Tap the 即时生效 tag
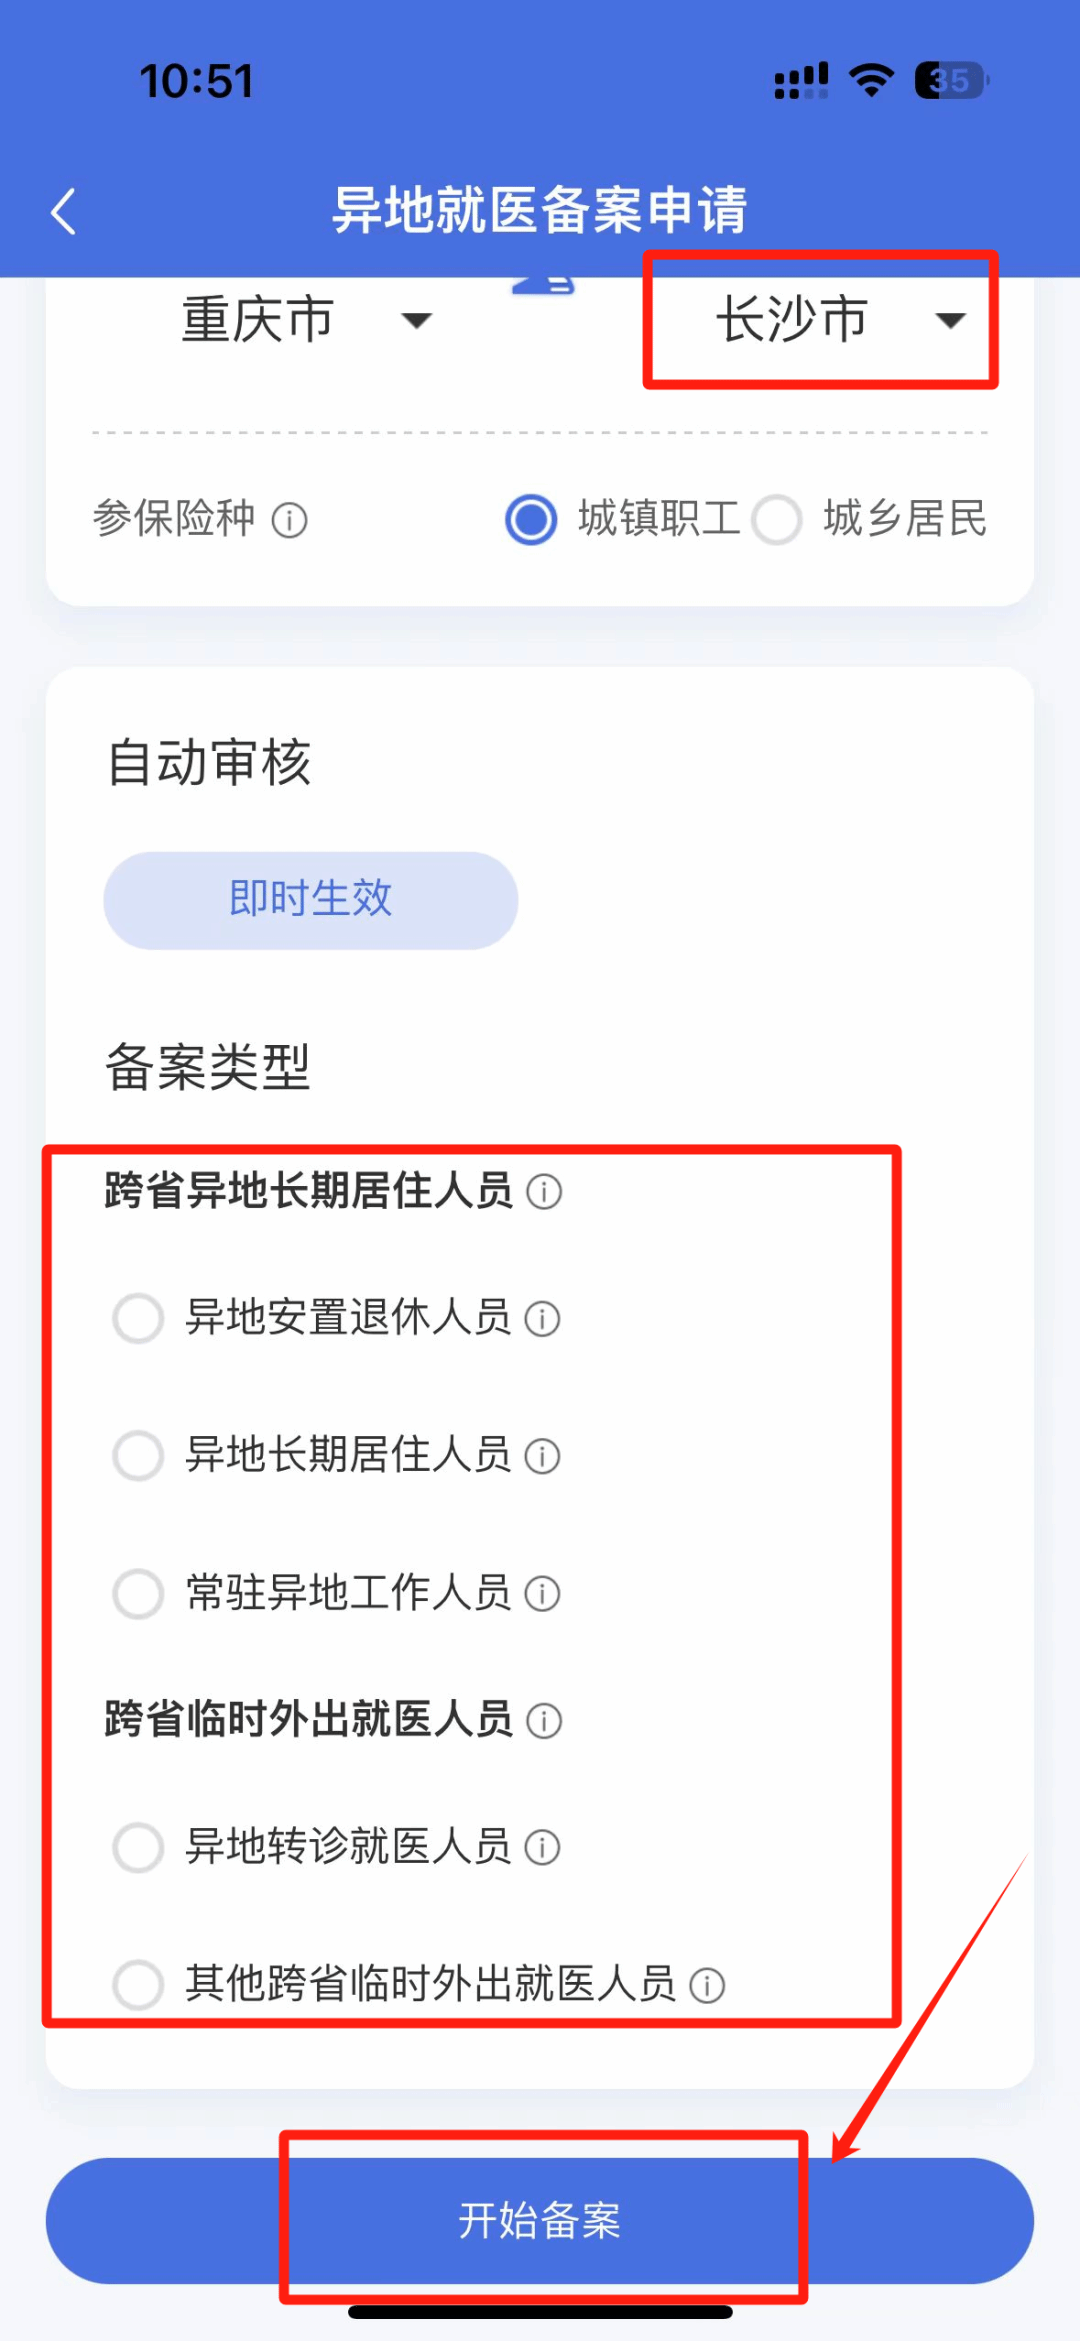 [311, 900]
